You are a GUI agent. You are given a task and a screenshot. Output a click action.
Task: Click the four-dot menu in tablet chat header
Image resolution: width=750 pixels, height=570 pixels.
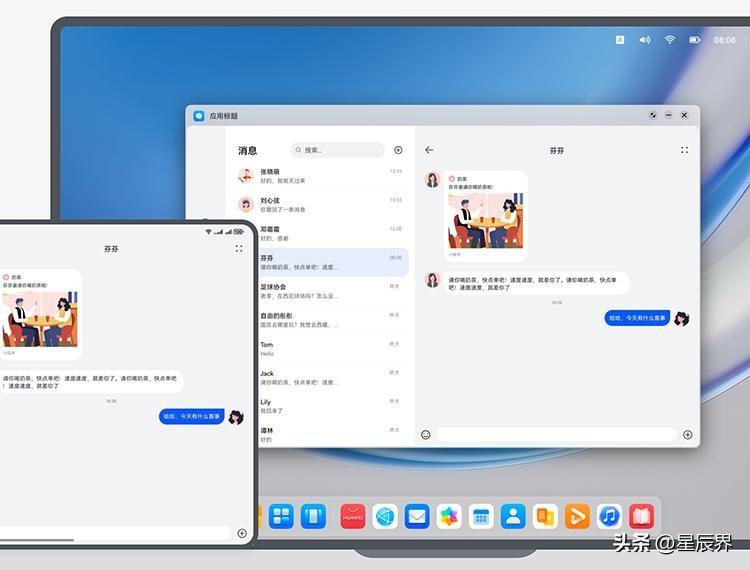[x=239, y=248]
